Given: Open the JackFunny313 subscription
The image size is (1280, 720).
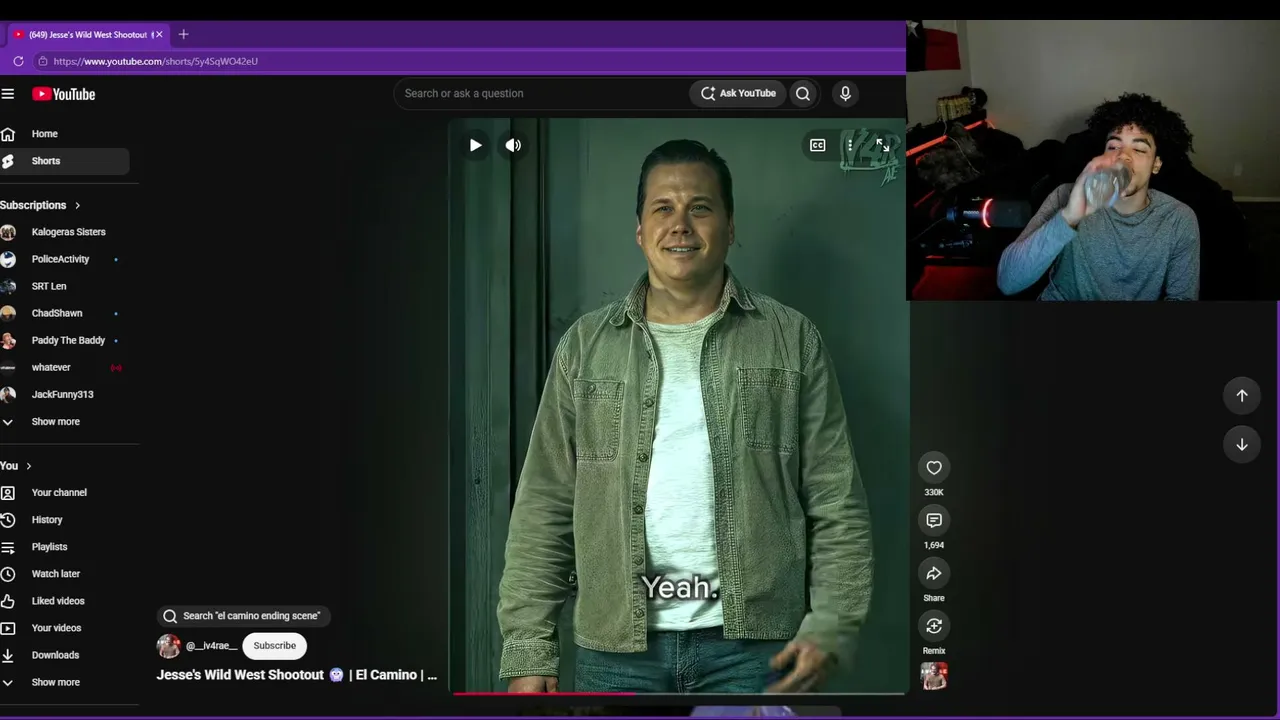Looking at the screenshot, I should click(65, 394).
